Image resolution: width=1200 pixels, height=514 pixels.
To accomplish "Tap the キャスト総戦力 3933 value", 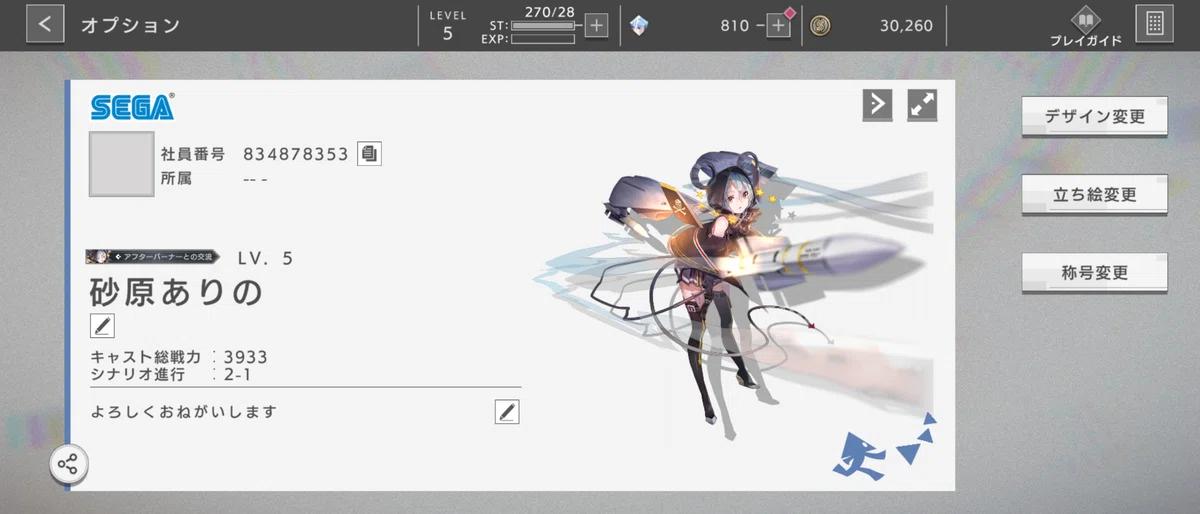I will 246,357.
